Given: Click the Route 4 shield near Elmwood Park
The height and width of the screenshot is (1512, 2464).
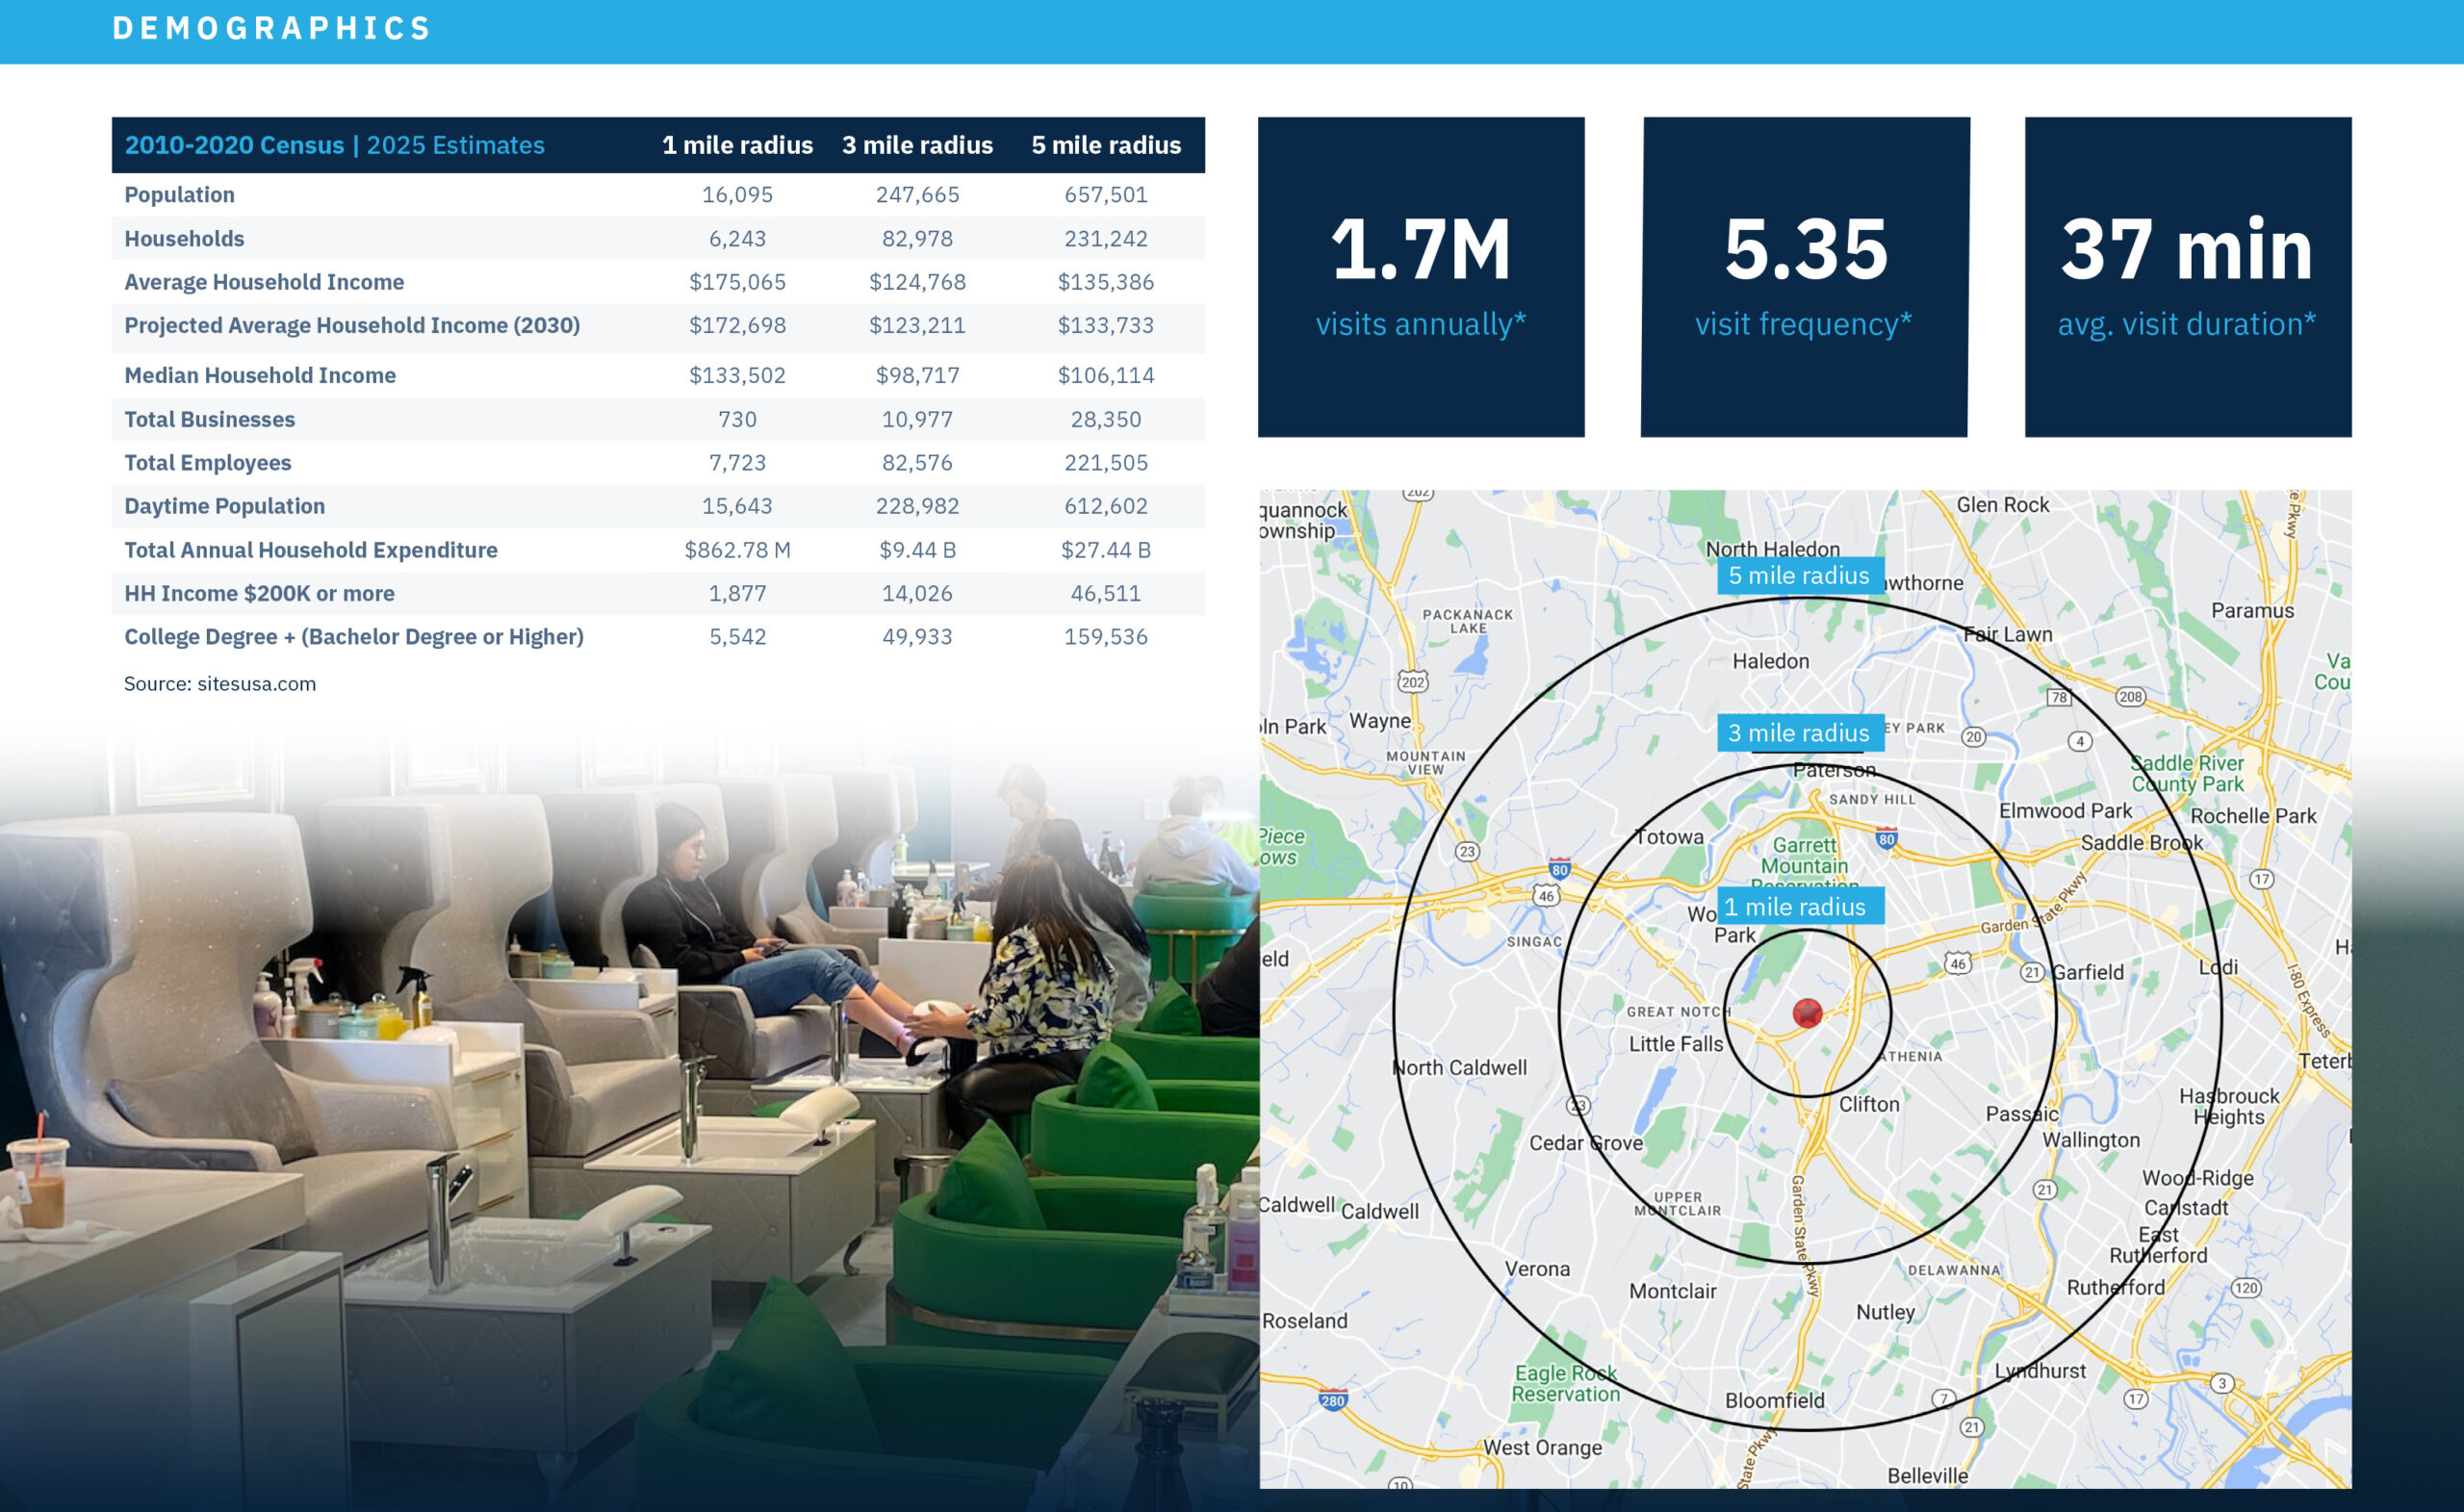Looking at the screenshot, I should 2080,741.
